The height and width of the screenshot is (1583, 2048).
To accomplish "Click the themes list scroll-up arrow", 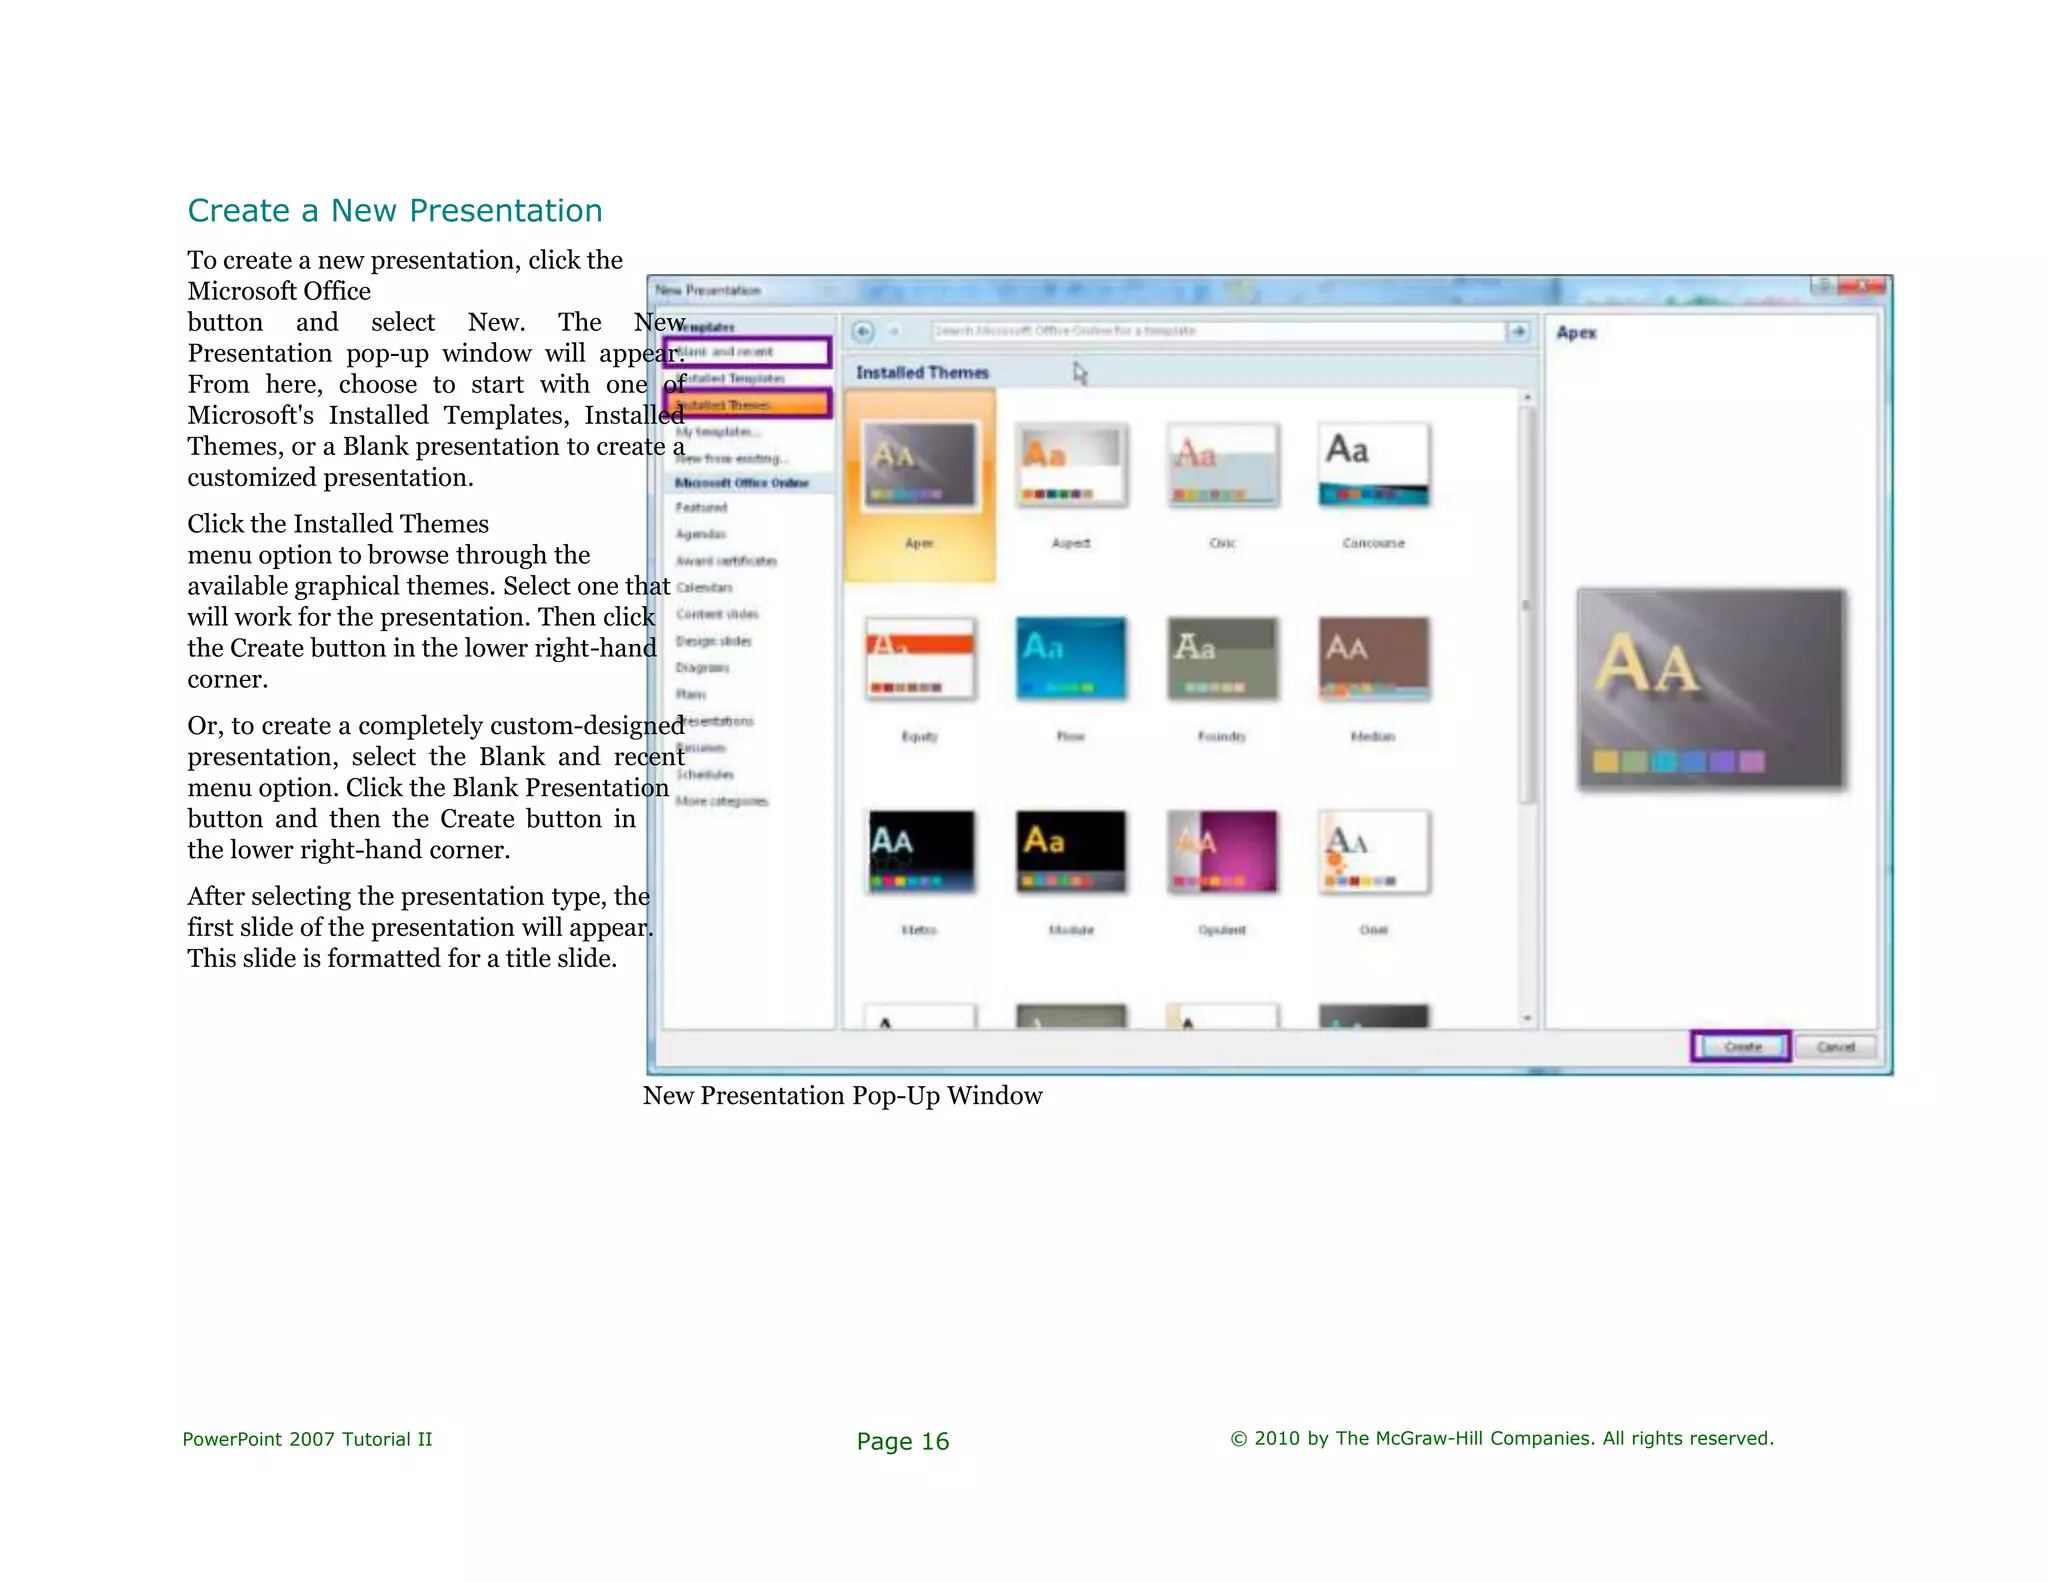I will [1527, 398].
